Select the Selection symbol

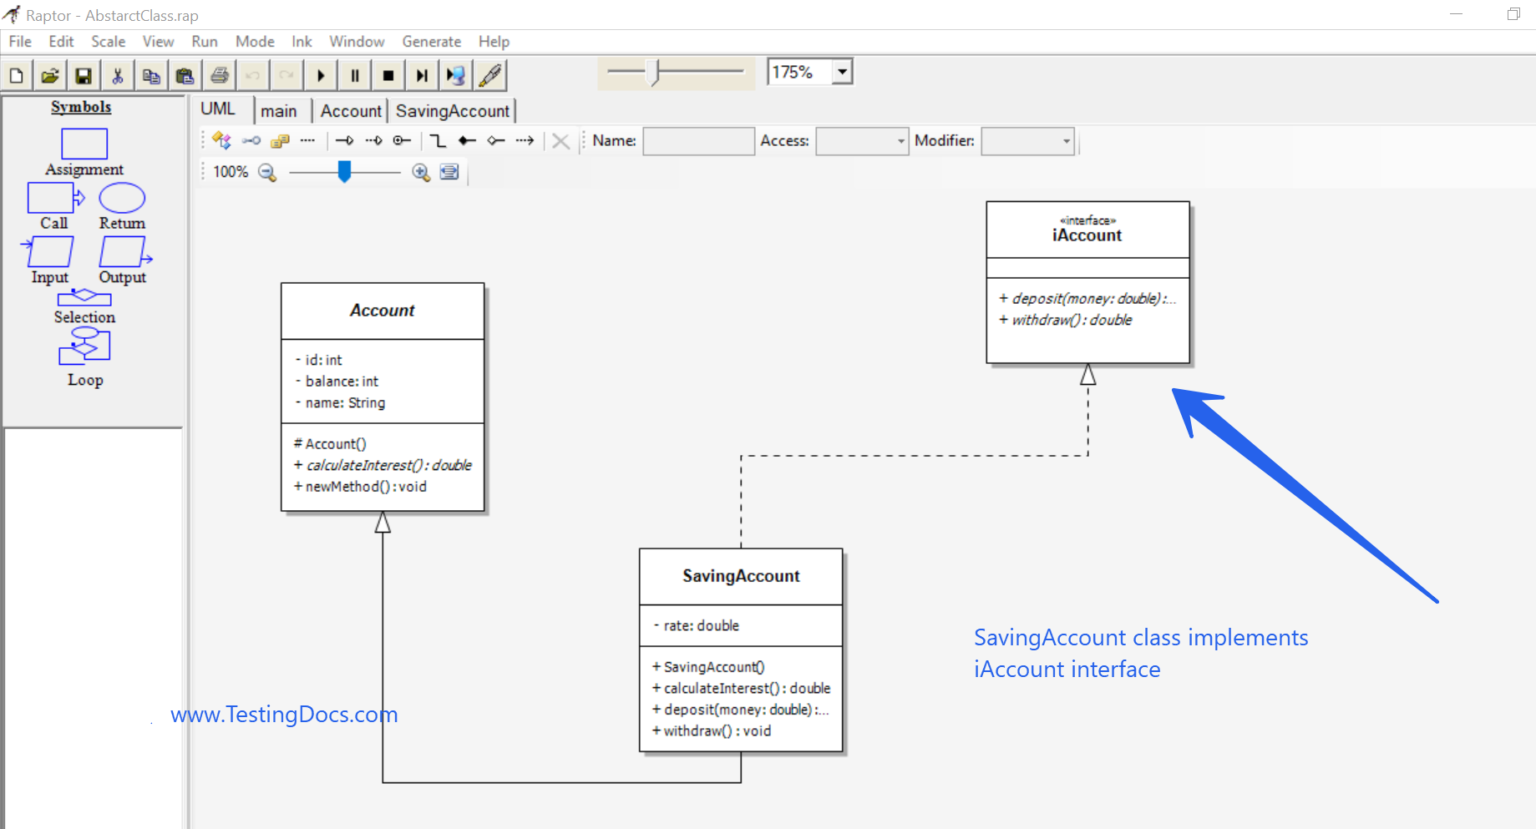pos(84,298)
